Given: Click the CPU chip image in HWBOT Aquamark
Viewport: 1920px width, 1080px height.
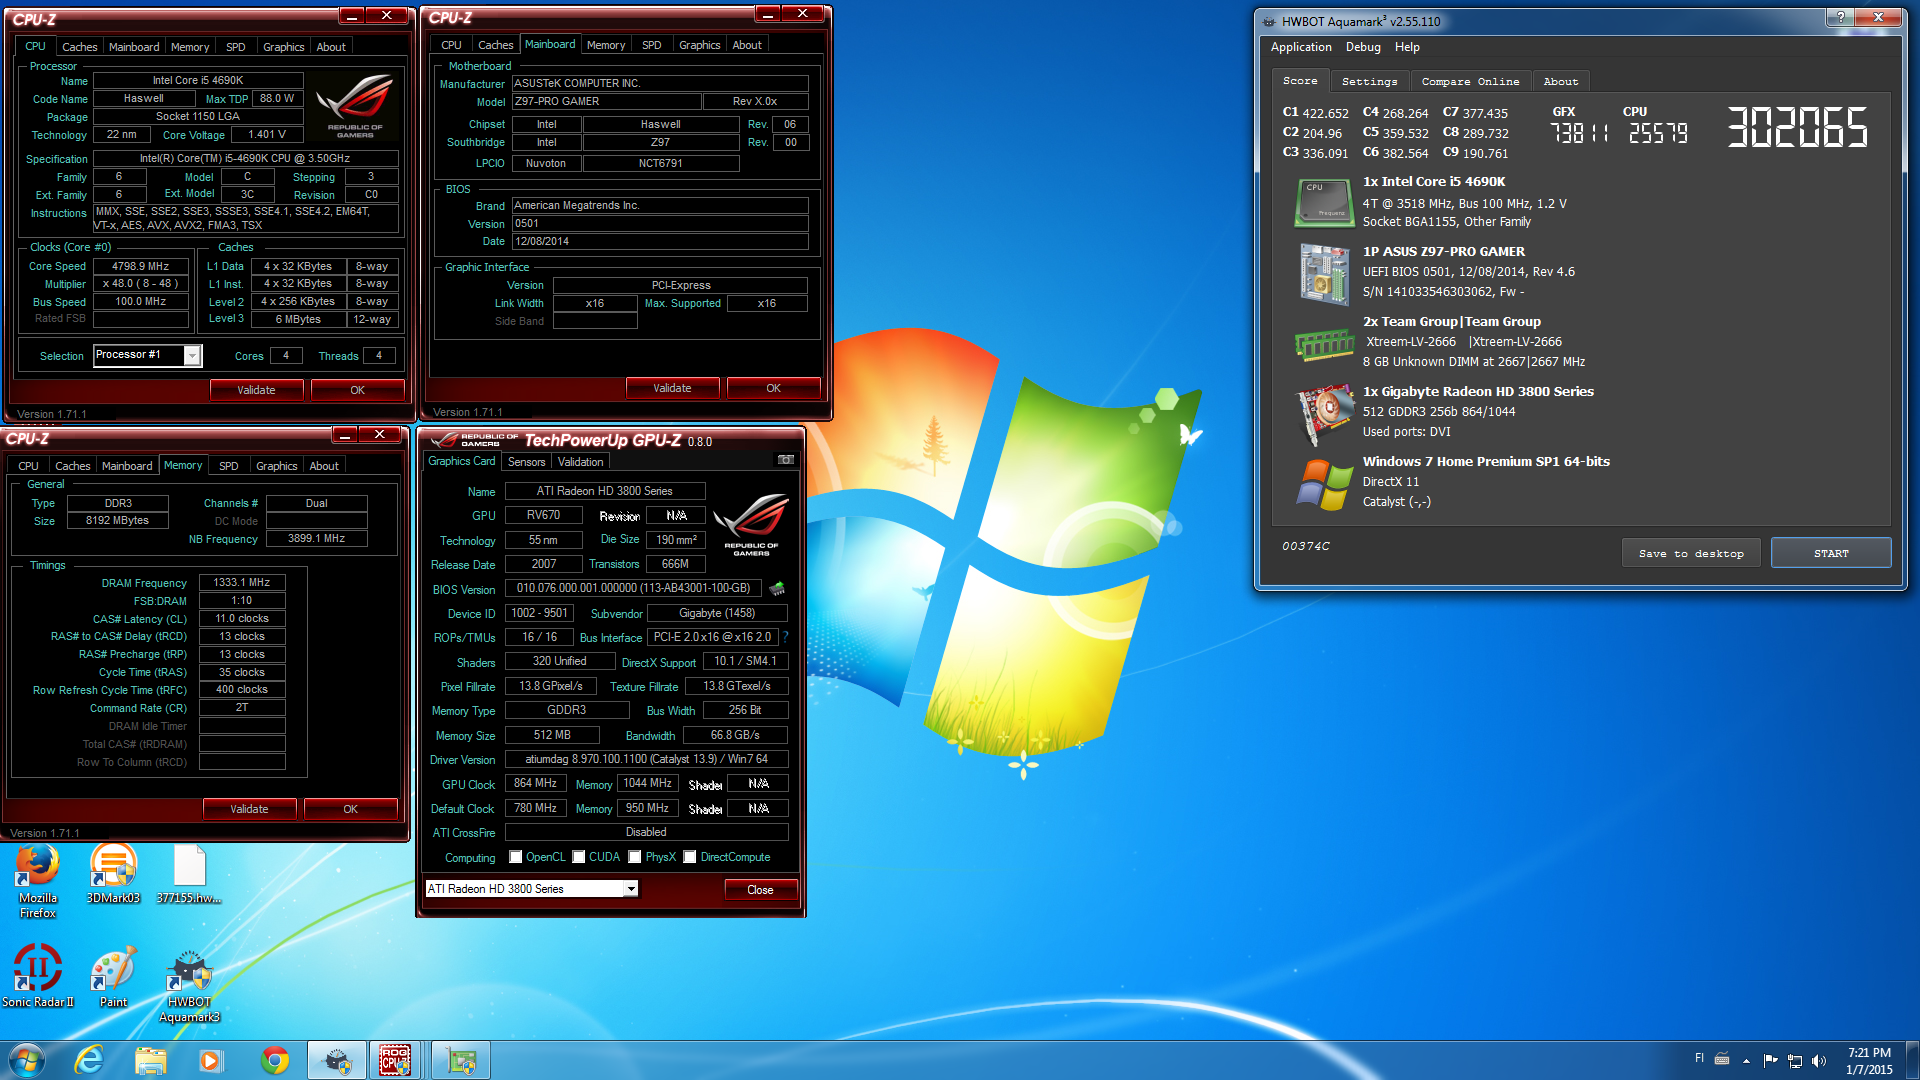Looking at the screenshot, I should [1324, 203].
